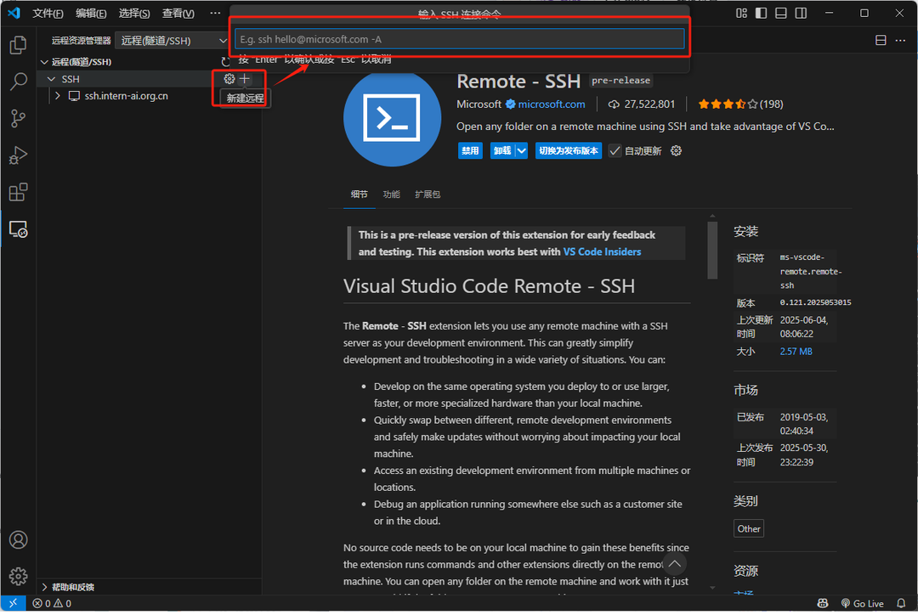Open the 文件(F) menu
This screenshot has height=612, width=918.
48,13
